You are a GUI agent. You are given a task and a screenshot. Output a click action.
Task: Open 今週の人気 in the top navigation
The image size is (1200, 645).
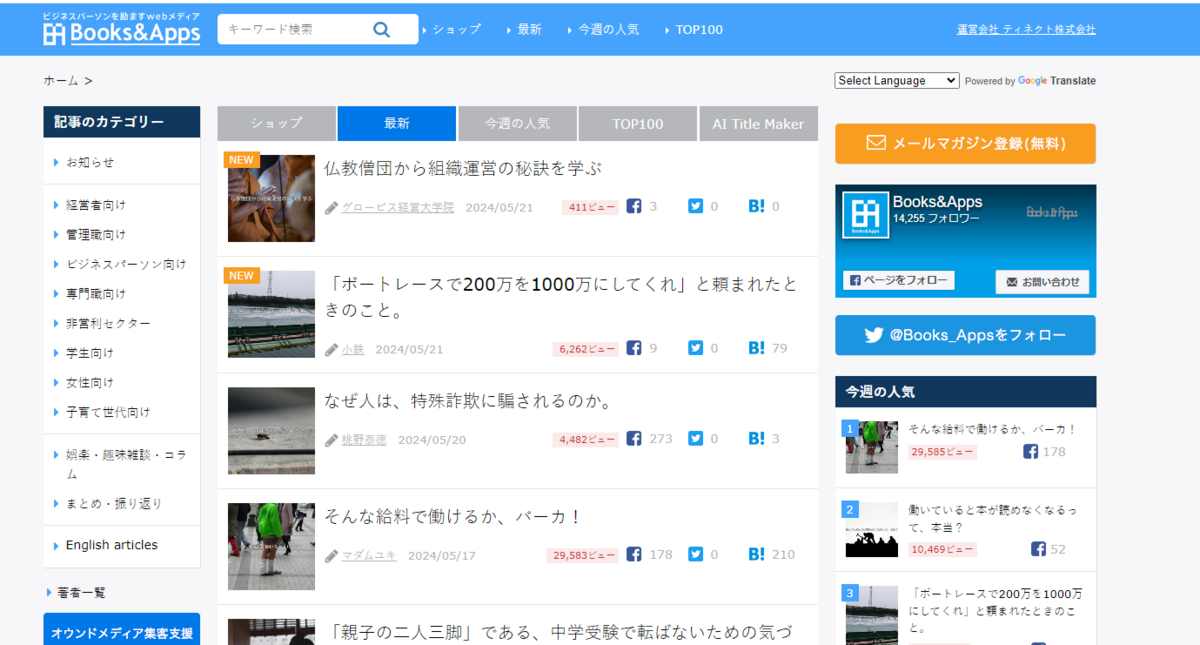tap(608, 30)
